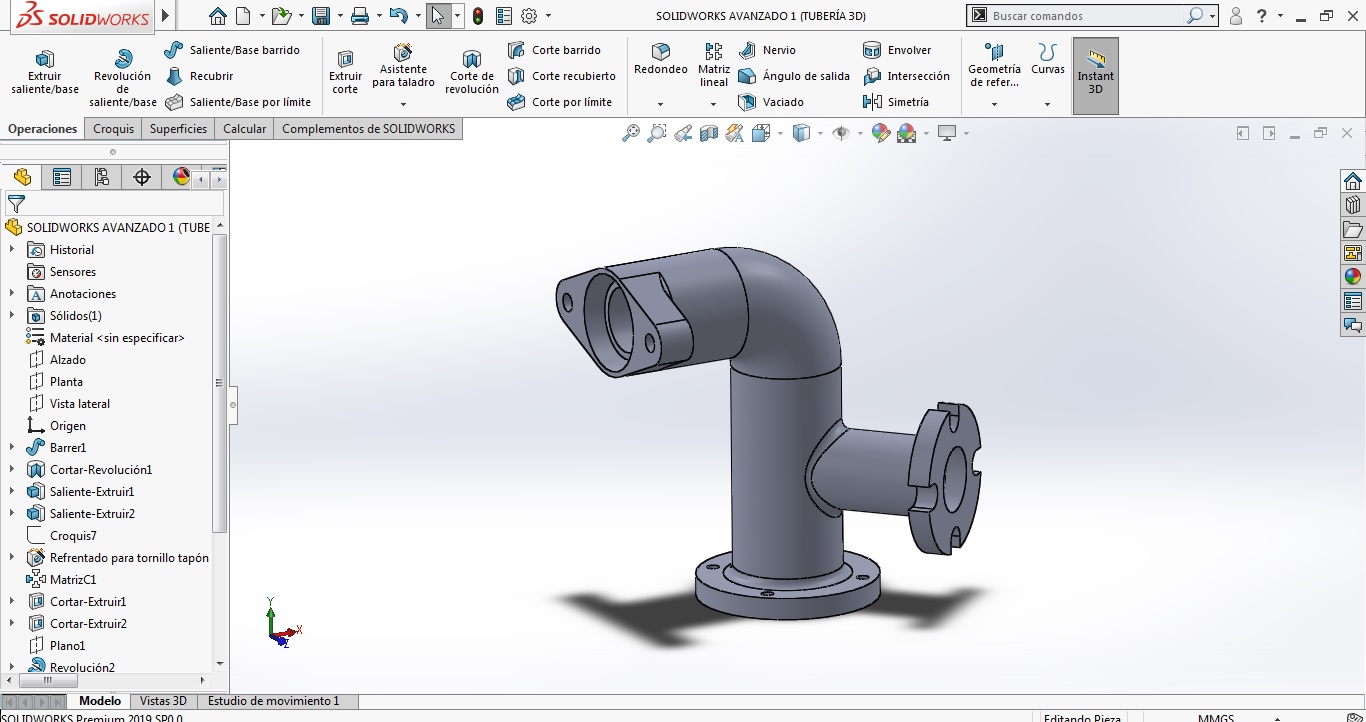Image resolution: width=1366 pixels, height=722 pixels.
Task: Toggle hide/show items eye icon
Action: 841,133
